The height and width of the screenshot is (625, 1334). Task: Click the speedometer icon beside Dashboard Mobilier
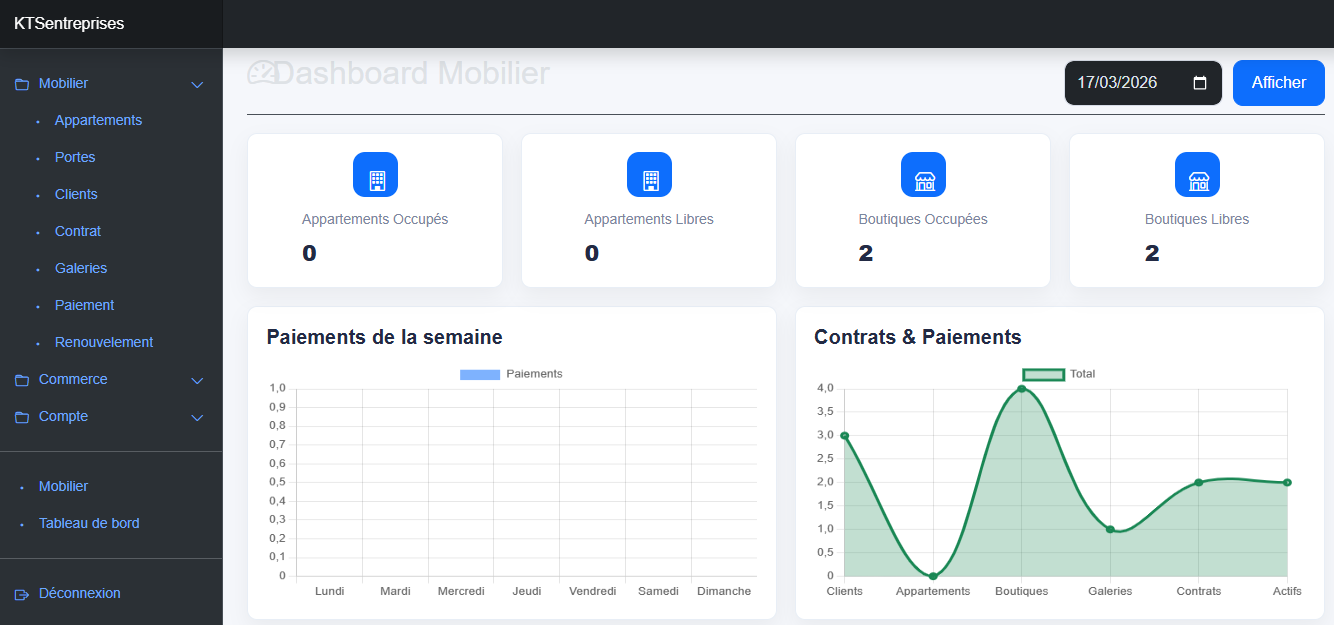click(x=262, y=73)
